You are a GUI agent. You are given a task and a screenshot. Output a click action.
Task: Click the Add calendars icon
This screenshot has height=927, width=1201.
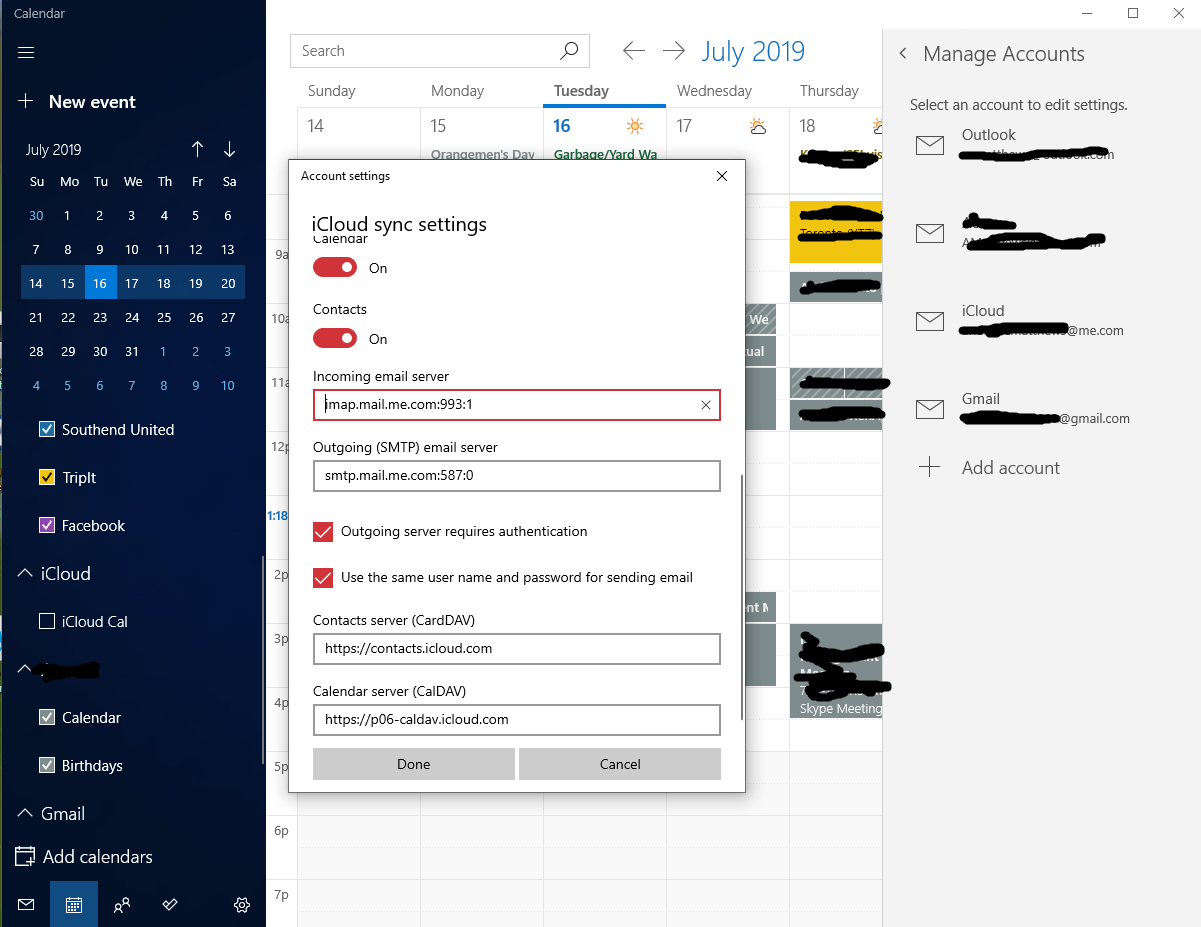25,857
